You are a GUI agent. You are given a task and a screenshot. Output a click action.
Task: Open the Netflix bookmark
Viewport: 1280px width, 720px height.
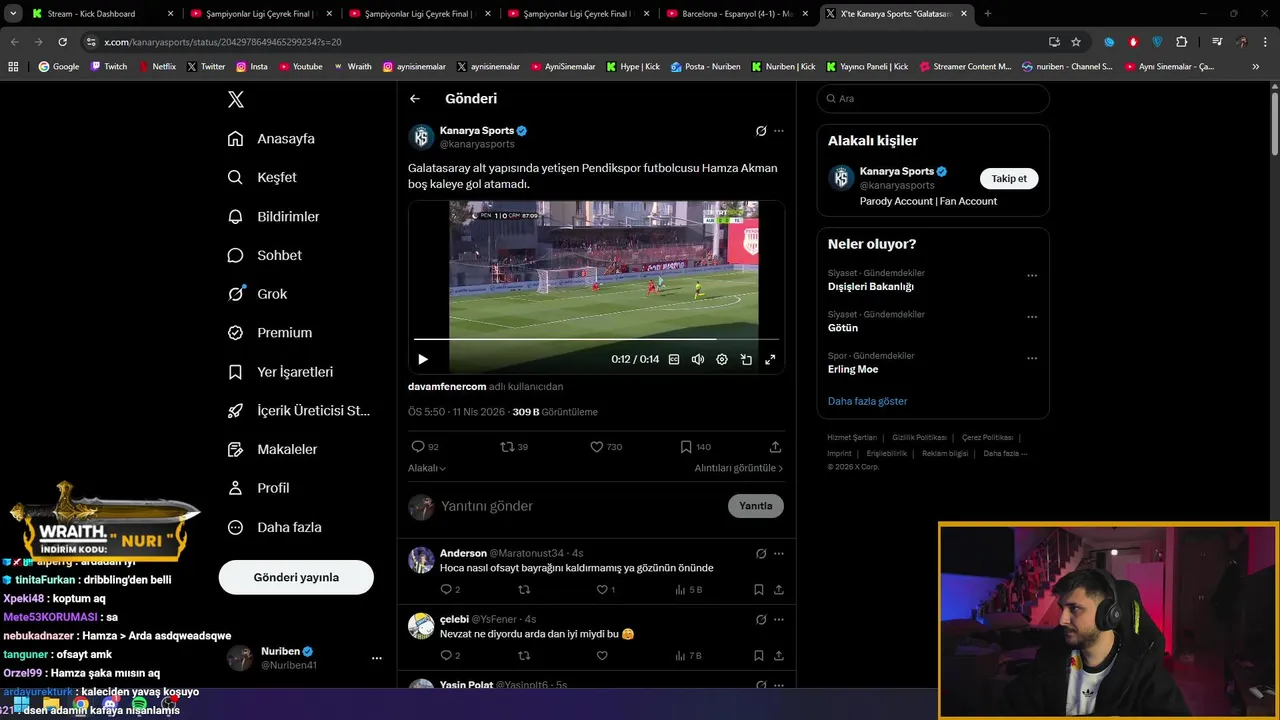(157, 67)
